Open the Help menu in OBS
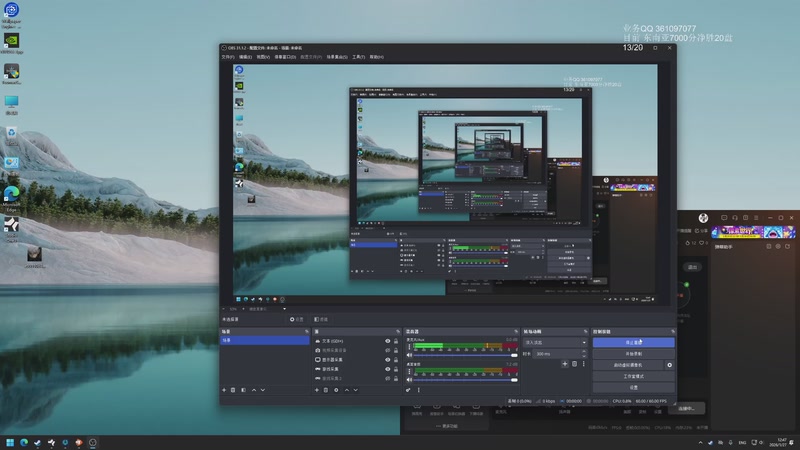The width and height of the screenshot is (800, 450). 377,57
